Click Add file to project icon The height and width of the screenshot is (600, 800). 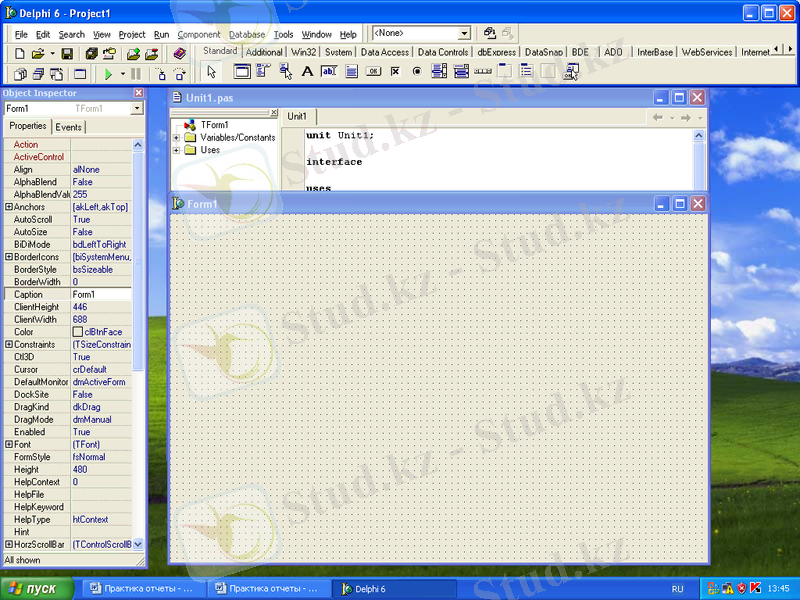(133, 54)
